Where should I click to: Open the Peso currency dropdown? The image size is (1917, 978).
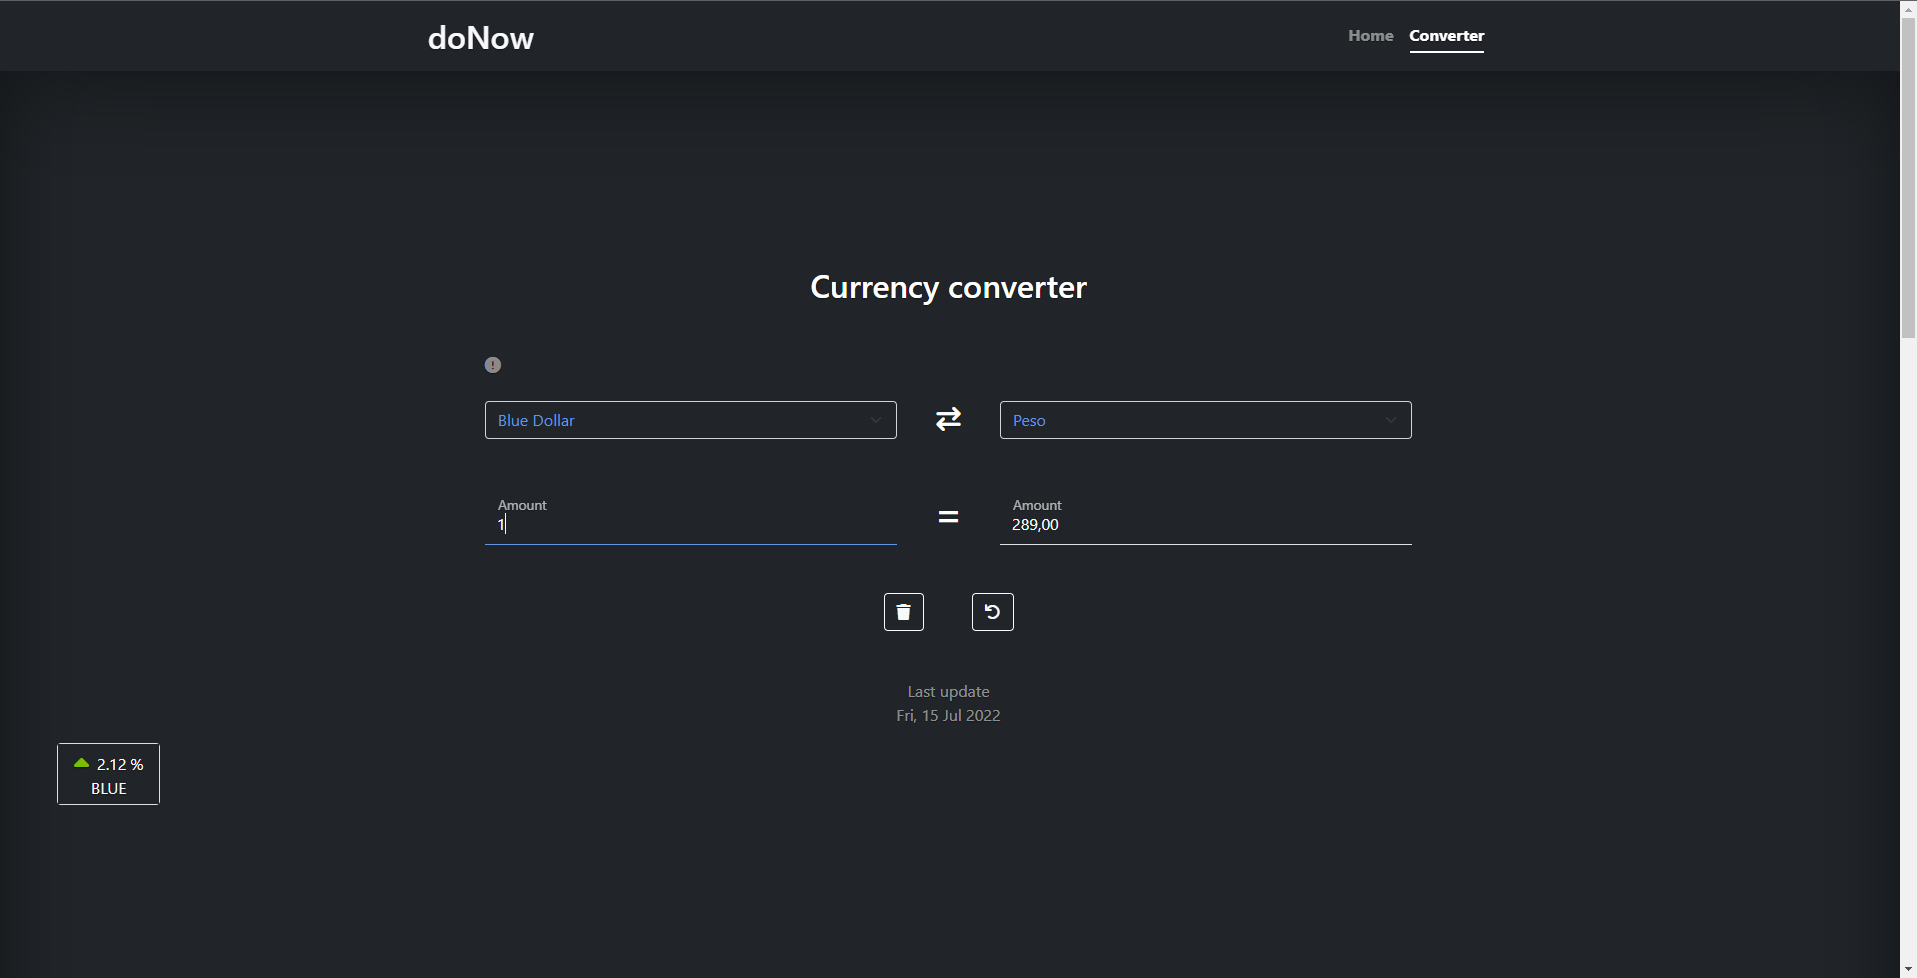[x=1205, y=420]
